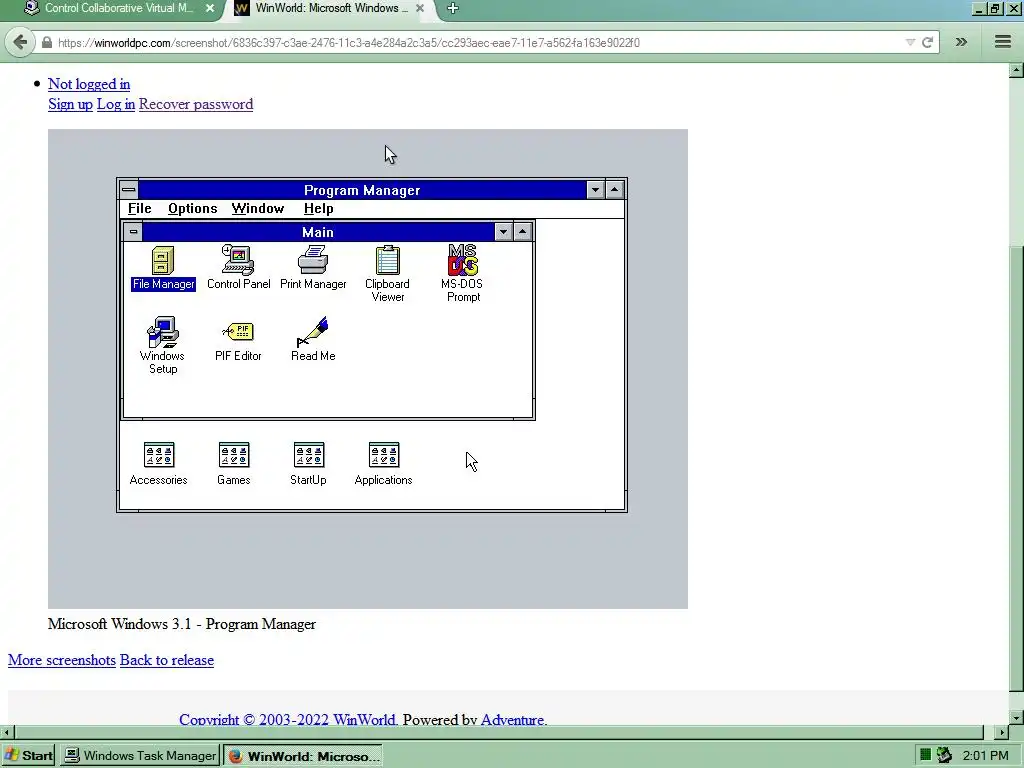Open Program Manager's File menu
This screenshot has width=1024, height=768.
coord(139,208)
